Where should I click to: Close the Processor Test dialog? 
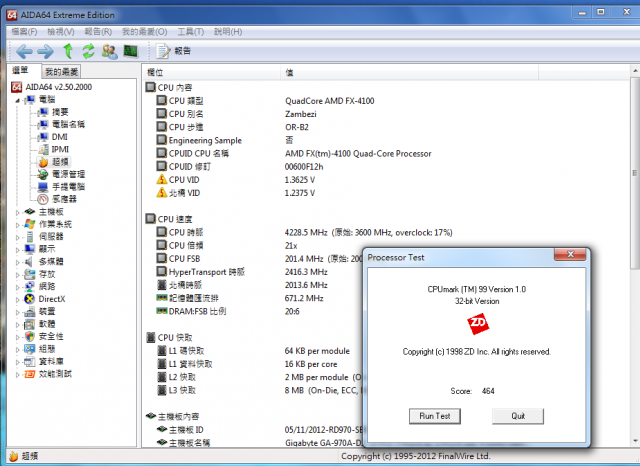coord(570,254)
